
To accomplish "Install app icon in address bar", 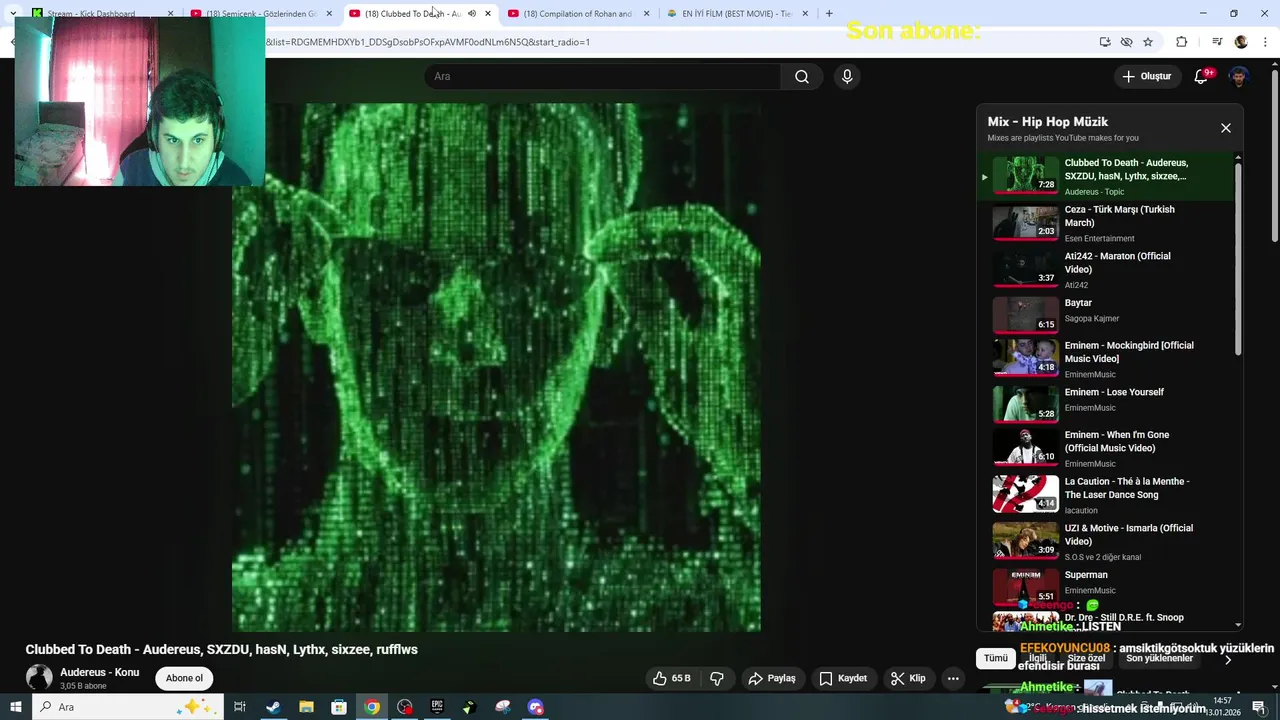I will [x=1104, y=42].
